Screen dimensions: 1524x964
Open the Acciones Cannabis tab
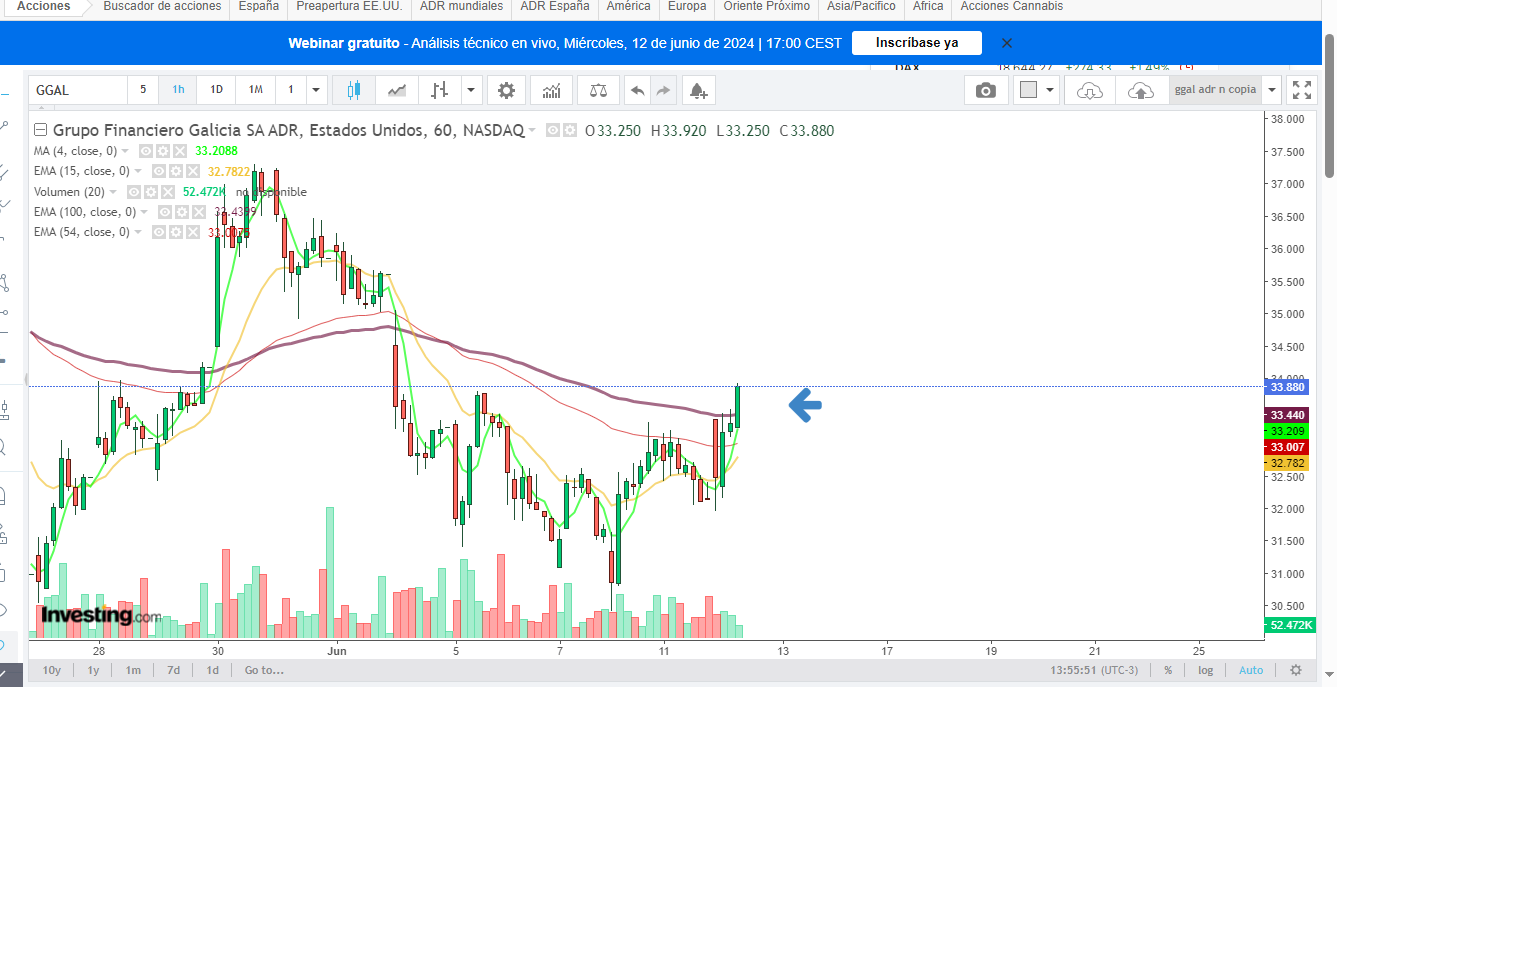point(1011,6)
